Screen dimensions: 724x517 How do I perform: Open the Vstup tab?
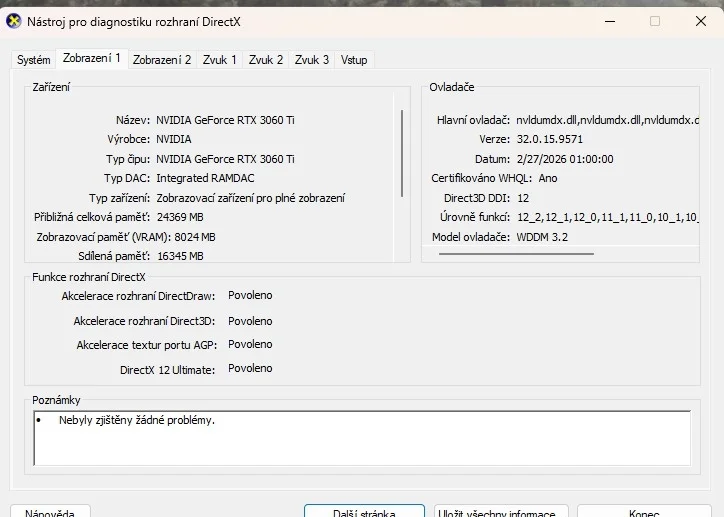tap(354, 60)
